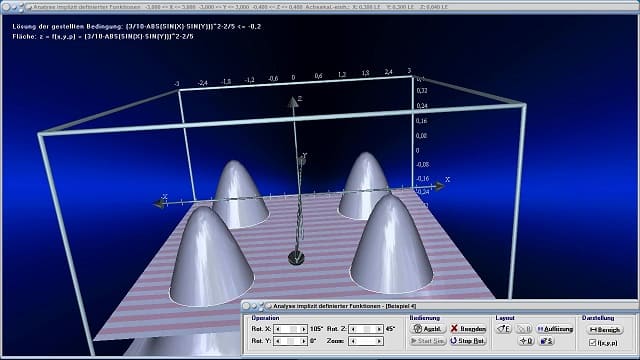Click the Rot. X scrollbar thumb
Image resolution: width=640 pixels, height=360 pixels.
(x=293, y=329)
